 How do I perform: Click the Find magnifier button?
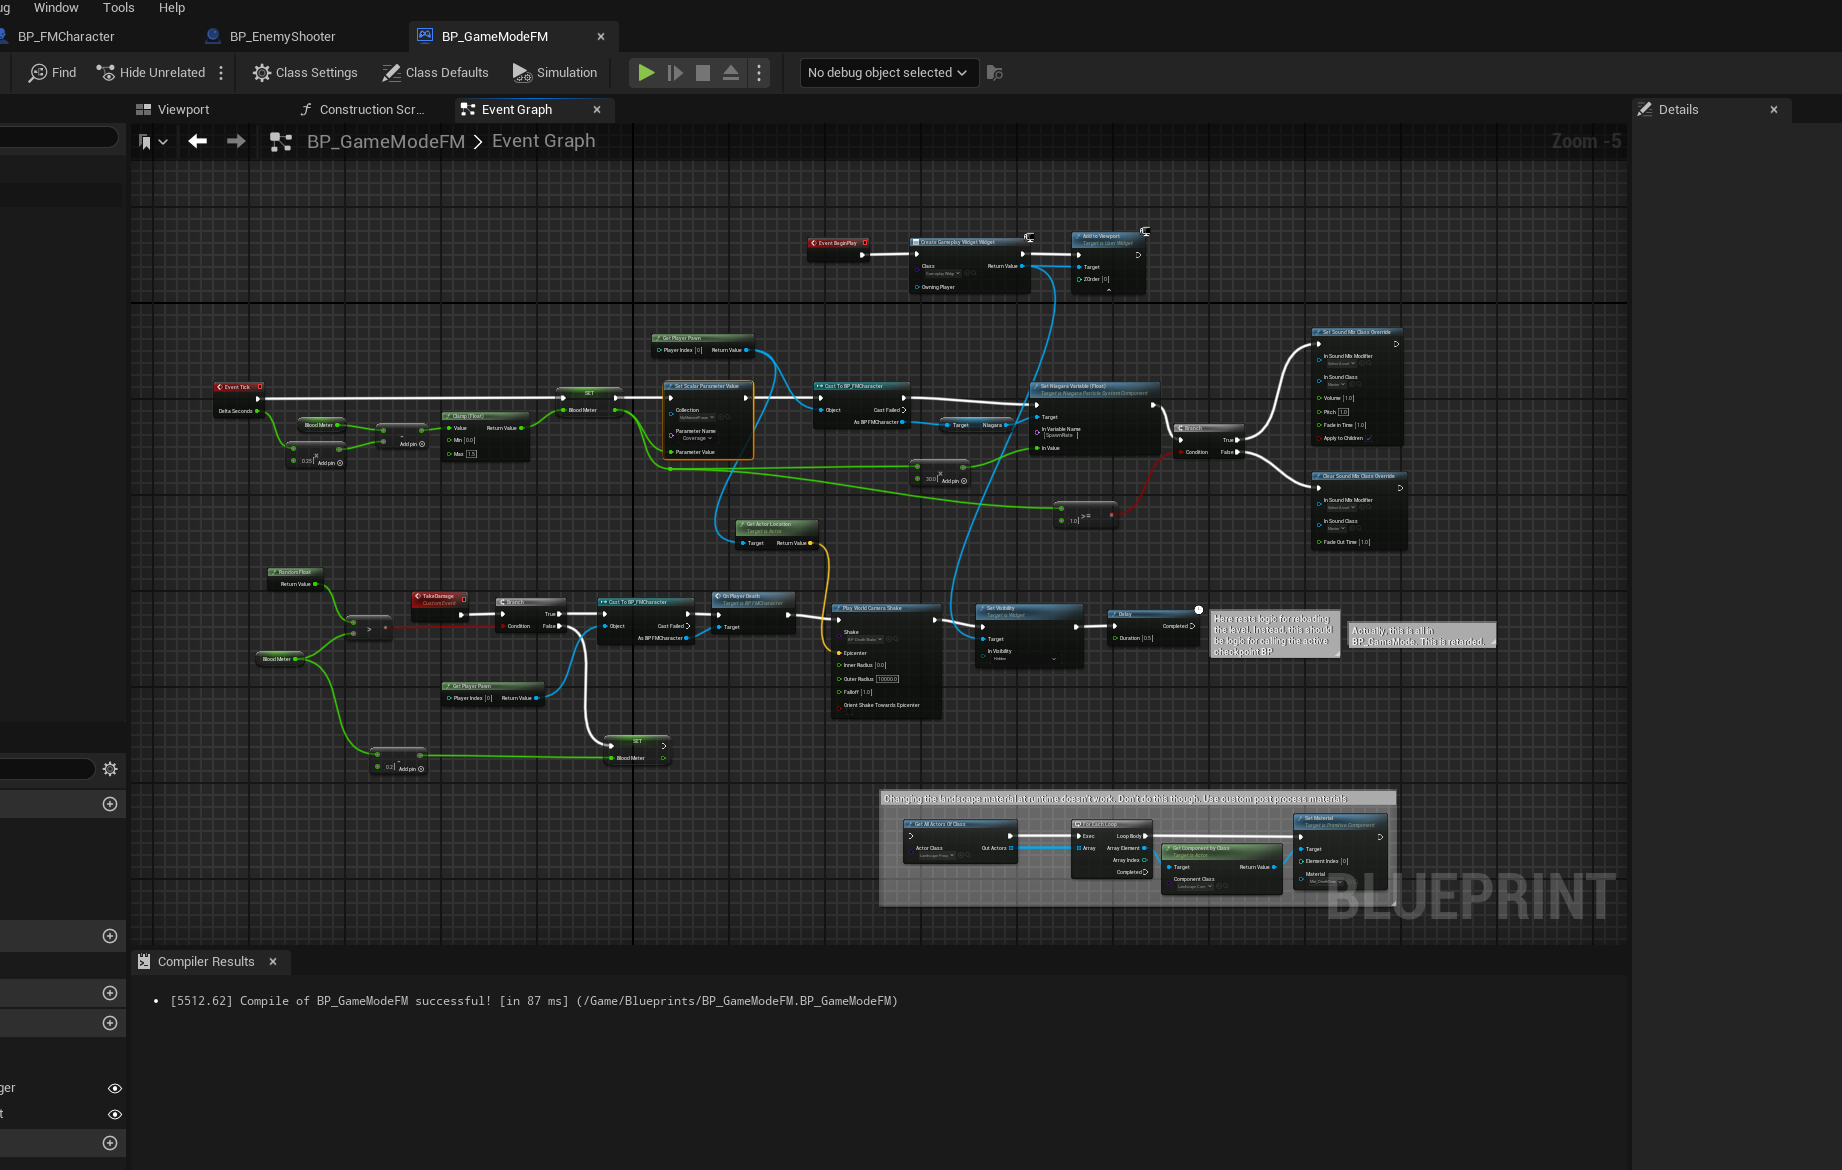53,73
